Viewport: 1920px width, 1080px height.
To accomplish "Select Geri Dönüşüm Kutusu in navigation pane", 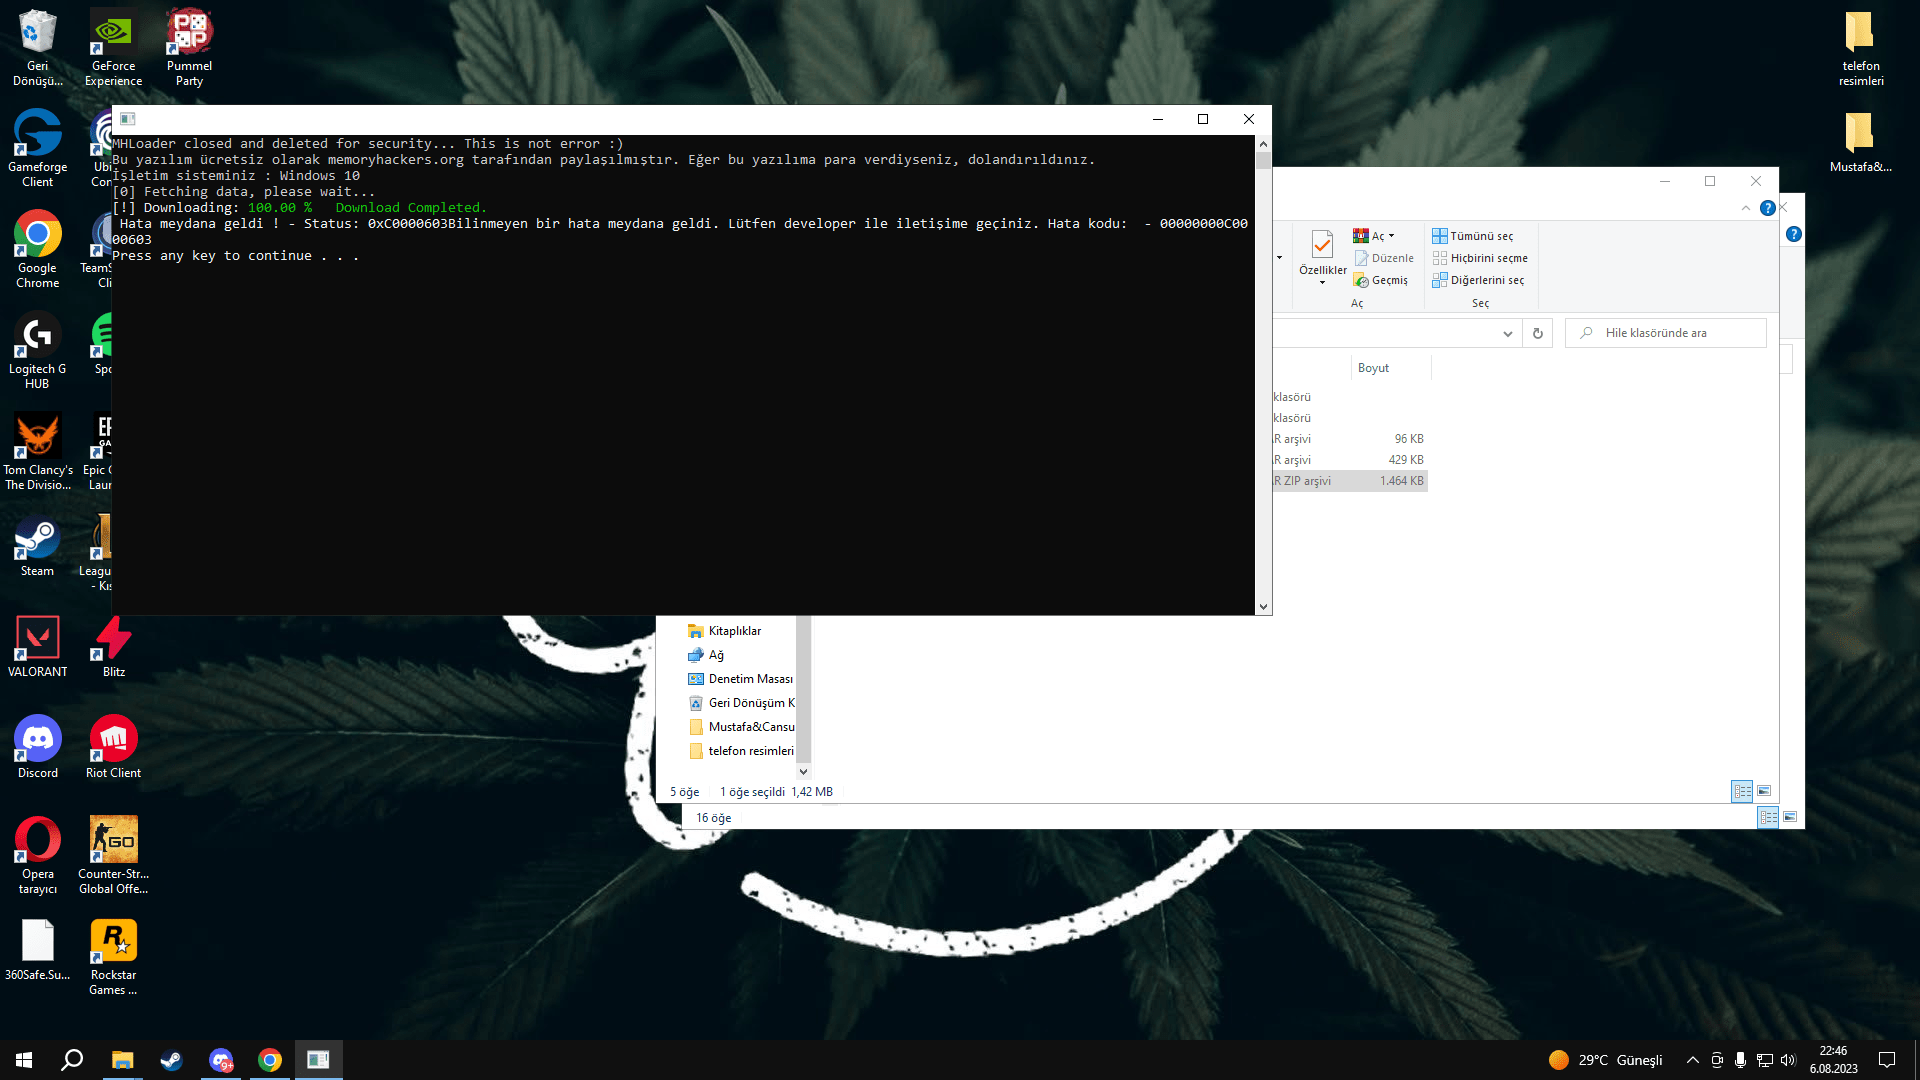I will [740, 703].
